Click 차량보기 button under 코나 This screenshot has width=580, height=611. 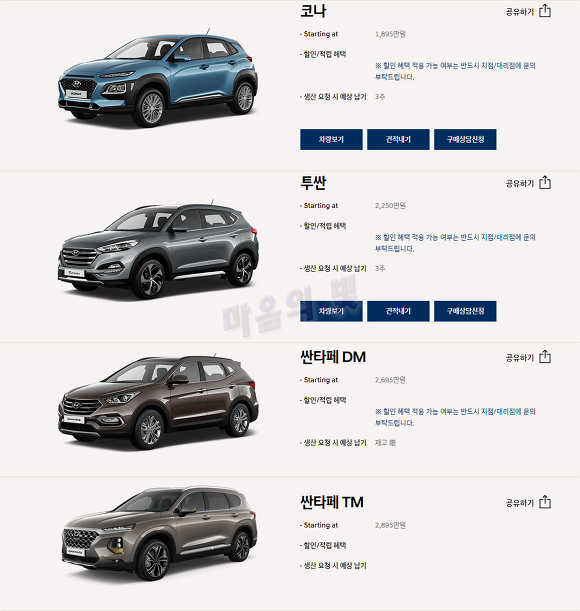click(331, 140)
